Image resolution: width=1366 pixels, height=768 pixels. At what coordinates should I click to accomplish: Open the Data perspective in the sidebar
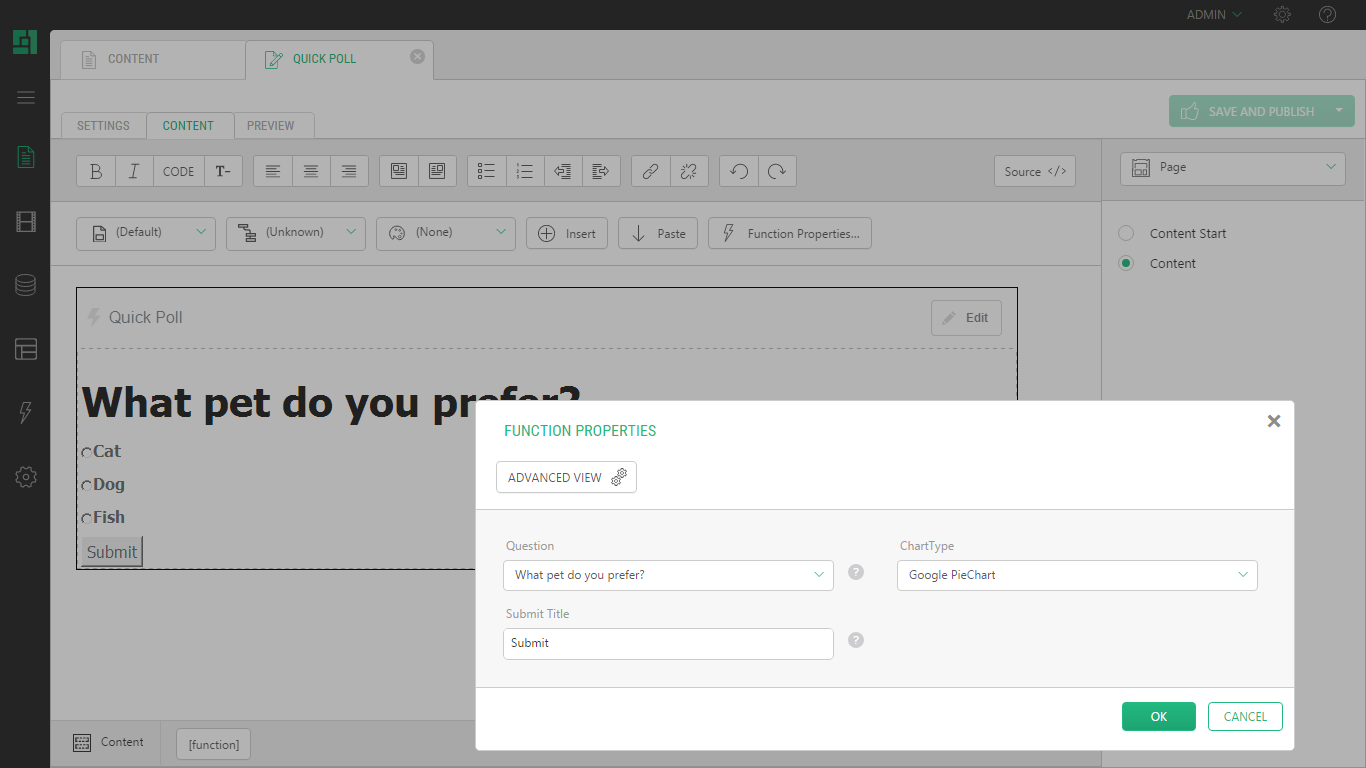(x=26, y=285)
